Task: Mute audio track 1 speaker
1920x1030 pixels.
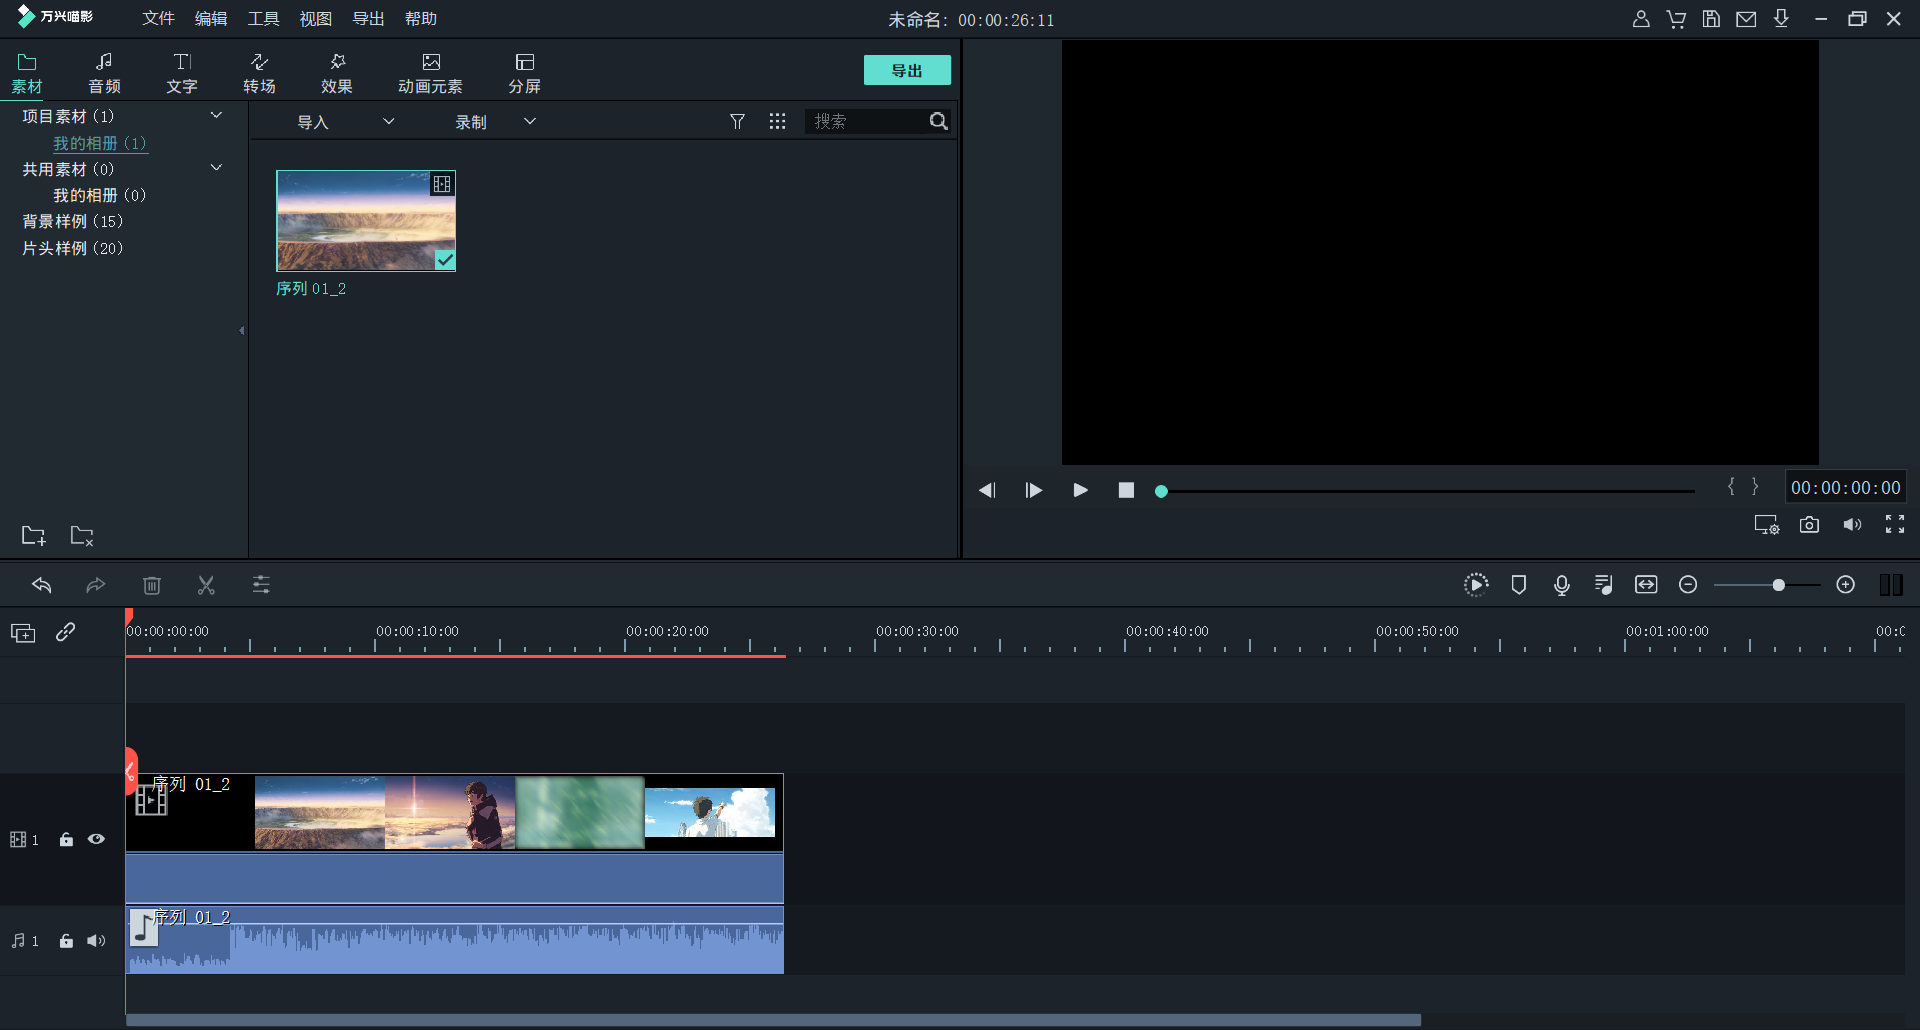Action: (x=96, y=940)
